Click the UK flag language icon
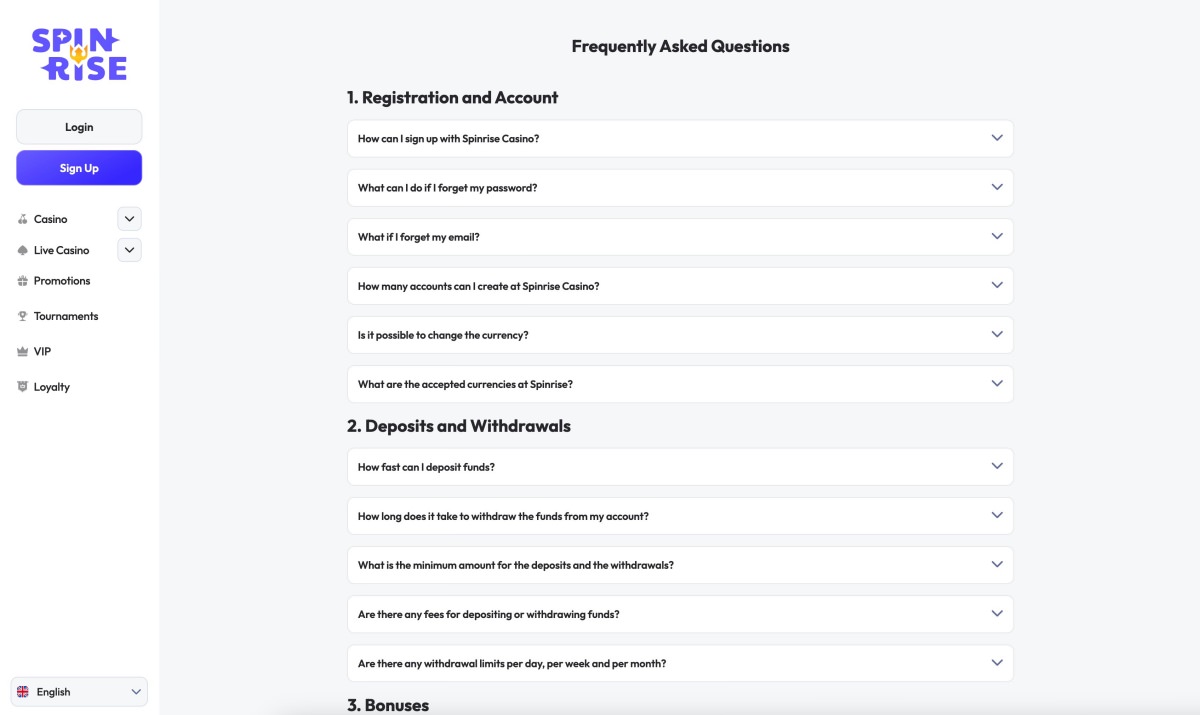This screenshot has height=715, width=1200. click(23, 692)
